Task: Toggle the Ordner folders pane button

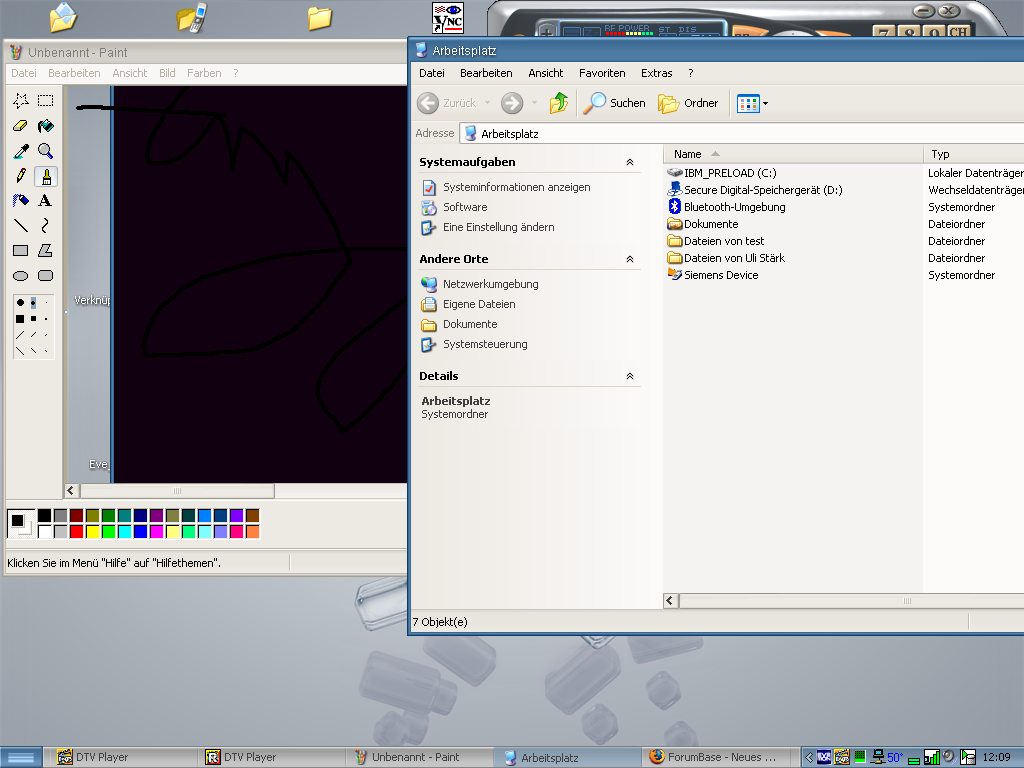Action: pos(688,103)
